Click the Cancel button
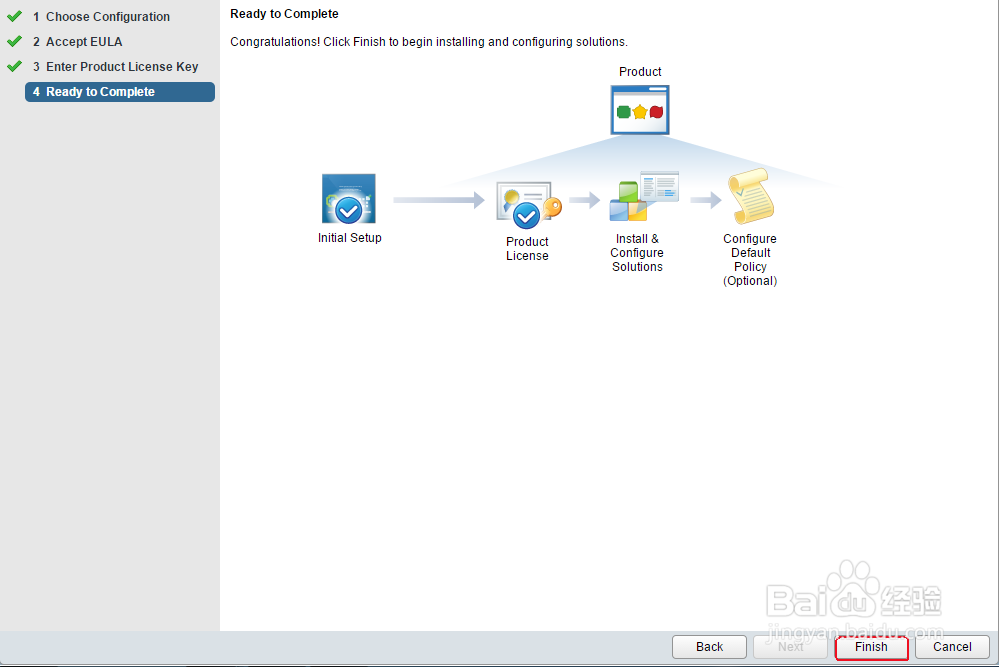The image size is (999, 667). pyautogui.click(x=952, y=647)
